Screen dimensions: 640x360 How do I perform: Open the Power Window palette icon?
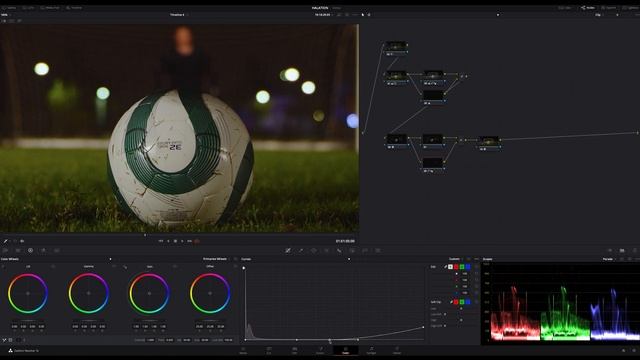point(313,250)
